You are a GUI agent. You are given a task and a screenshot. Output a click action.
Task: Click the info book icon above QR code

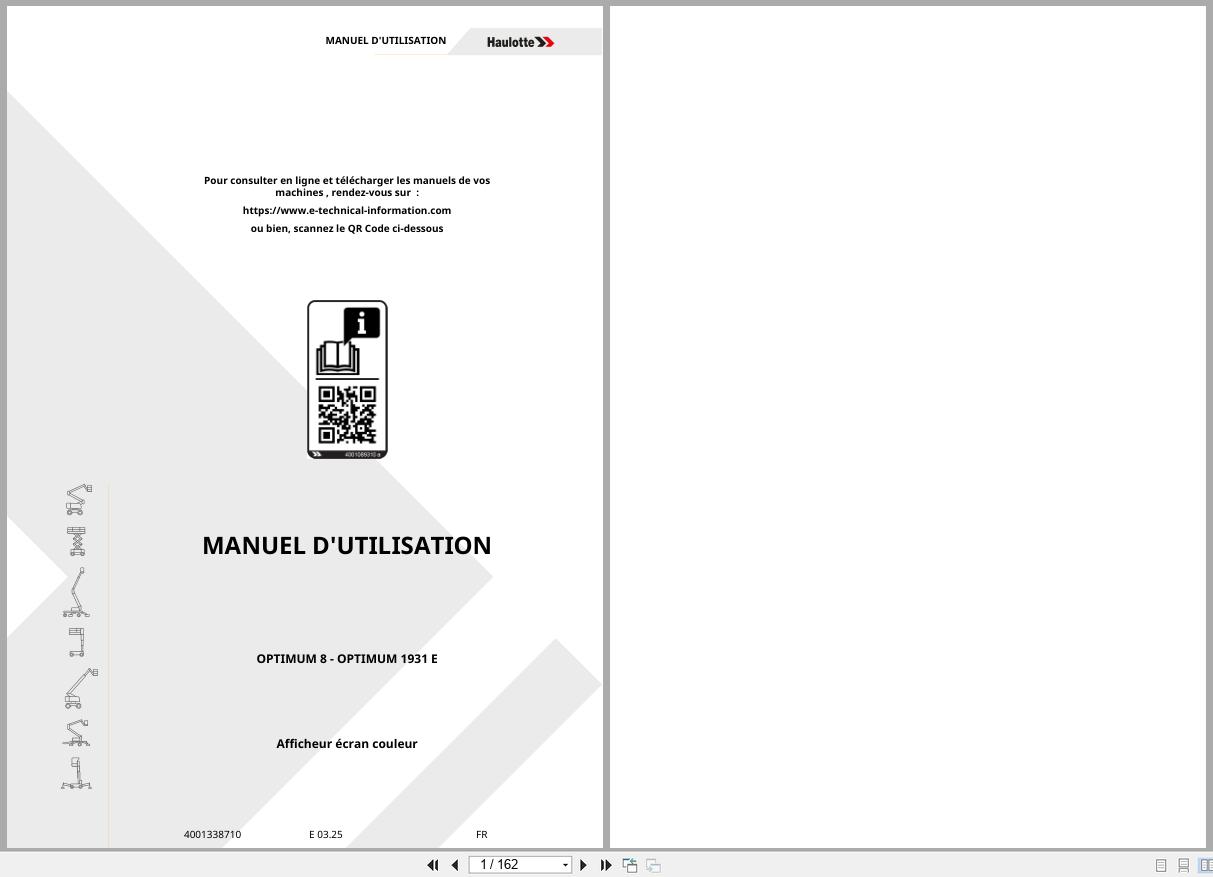point(347,341)
